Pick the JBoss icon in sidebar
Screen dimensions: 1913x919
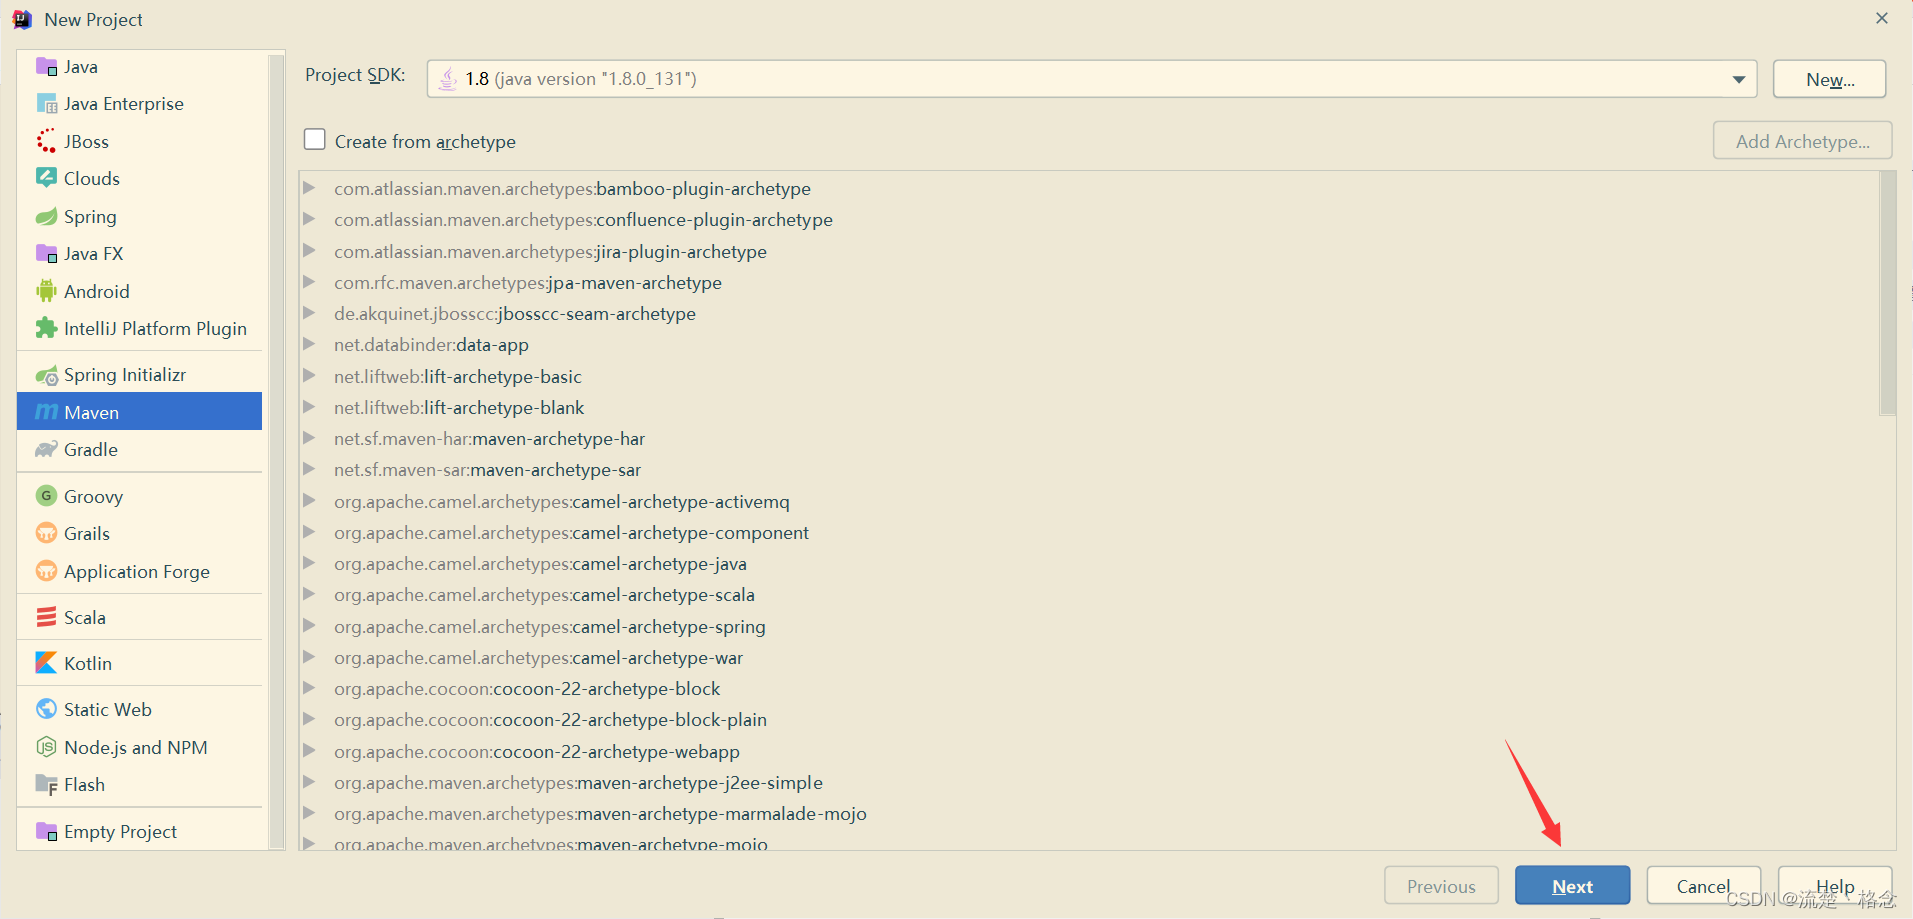coord(46,141)
